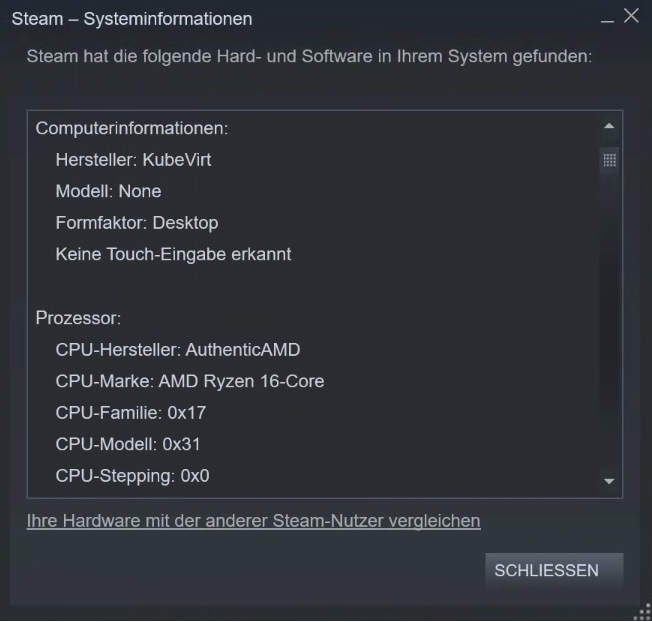Click the SCHLIESSEN button
This screenshot has width=652, height=622.
[x=554, y=570]
